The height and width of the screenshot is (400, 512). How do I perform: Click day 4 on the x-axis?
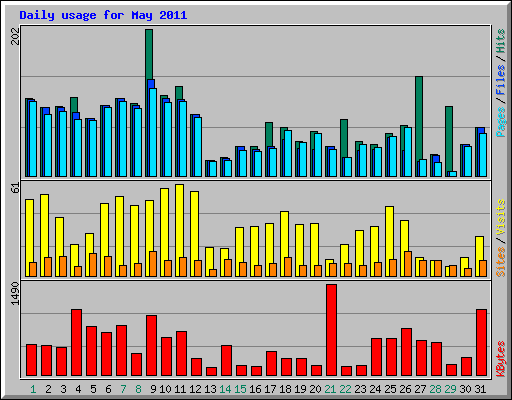coord(78,389)
